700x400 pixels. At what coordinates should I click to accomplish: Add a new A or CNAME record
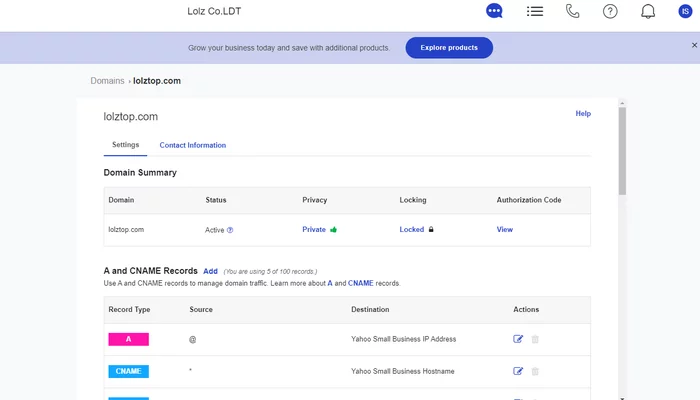click(210, 271)
